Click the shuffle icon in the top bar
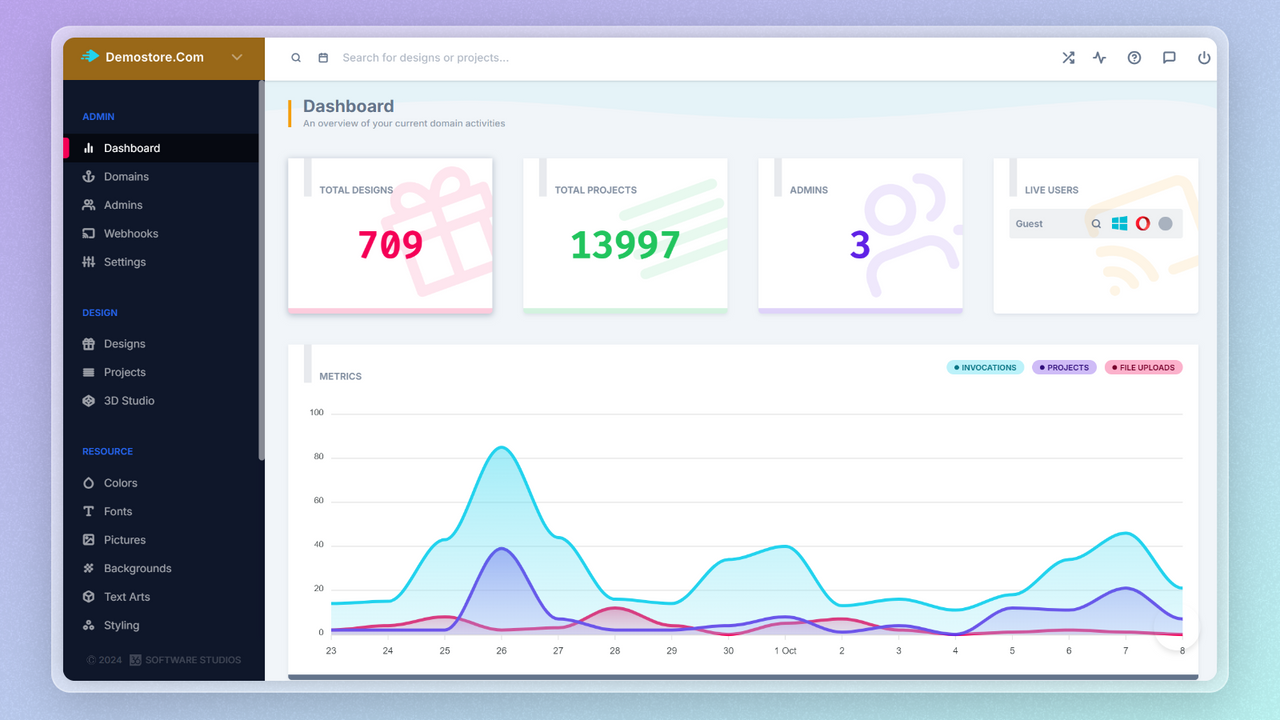1280x720 pixels. click(x=1068, y=57)
